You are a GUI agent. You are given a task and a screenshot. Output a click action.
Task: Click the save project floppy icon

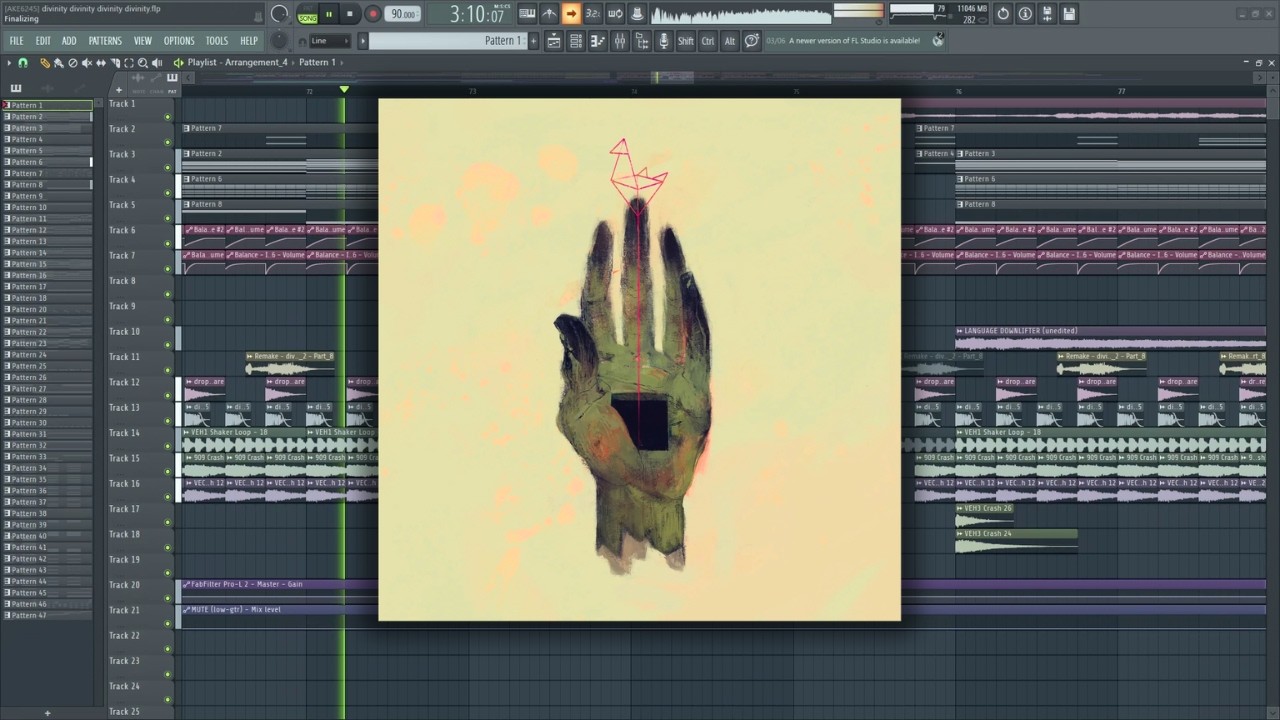point(1069,14)
